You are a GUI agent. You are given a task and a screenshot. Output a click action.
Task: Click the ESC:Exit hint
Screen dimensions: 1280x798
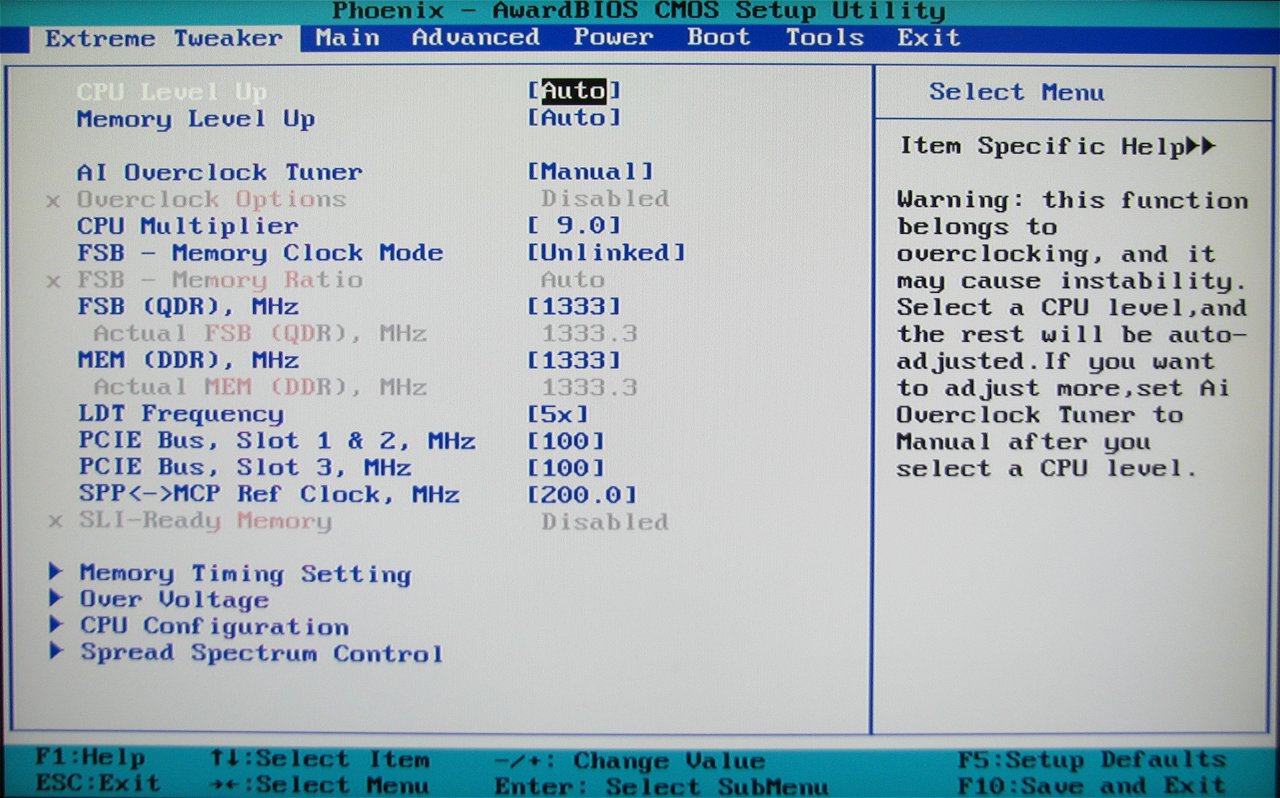97,783
